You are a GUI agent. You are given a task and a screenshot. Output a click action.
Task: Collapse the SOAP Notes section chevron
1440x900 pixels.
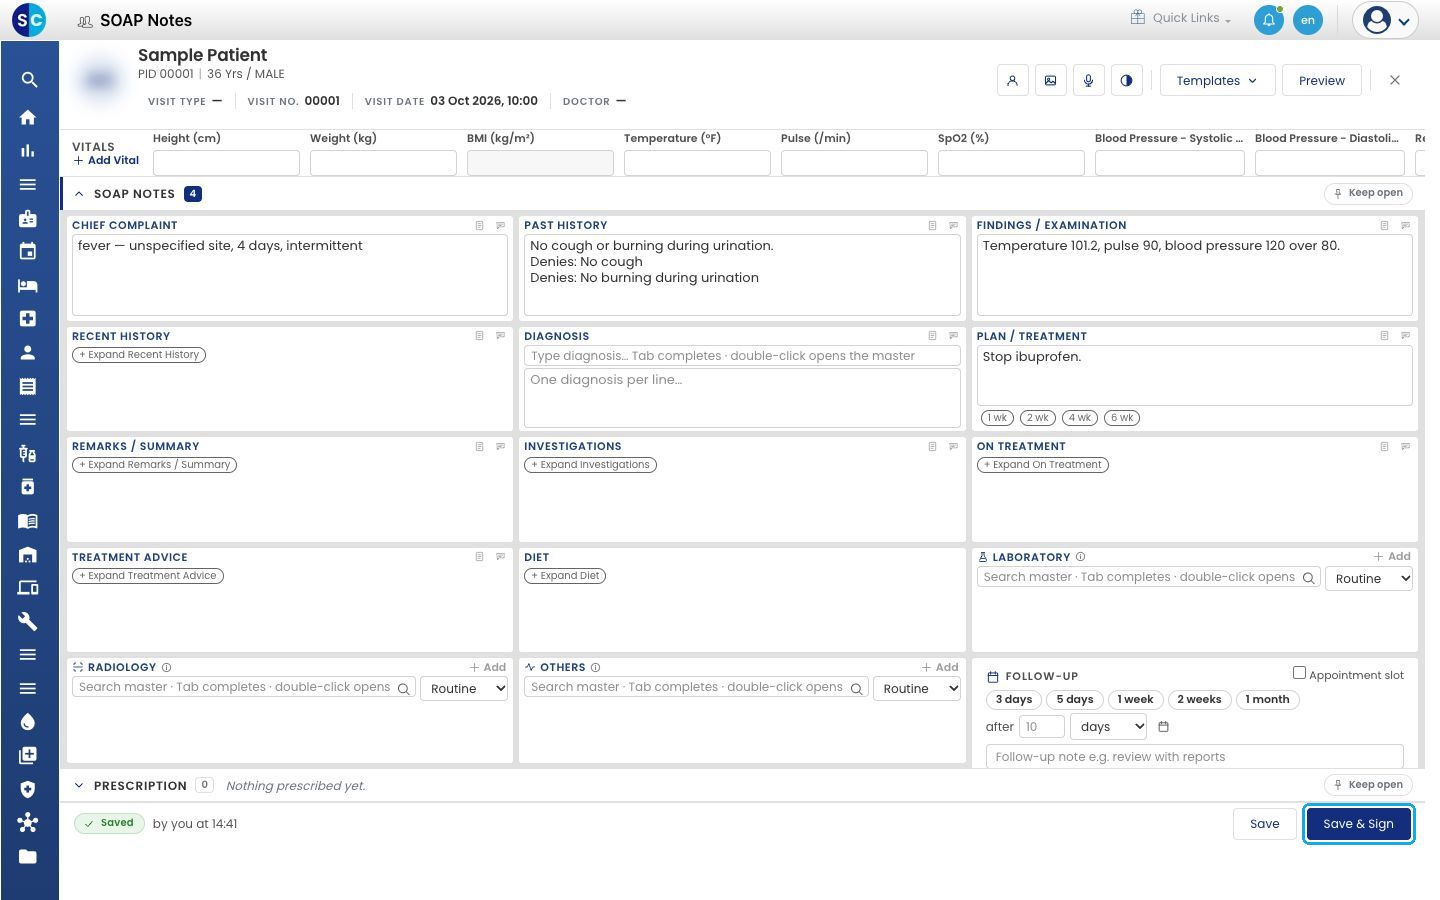[79, 194]
